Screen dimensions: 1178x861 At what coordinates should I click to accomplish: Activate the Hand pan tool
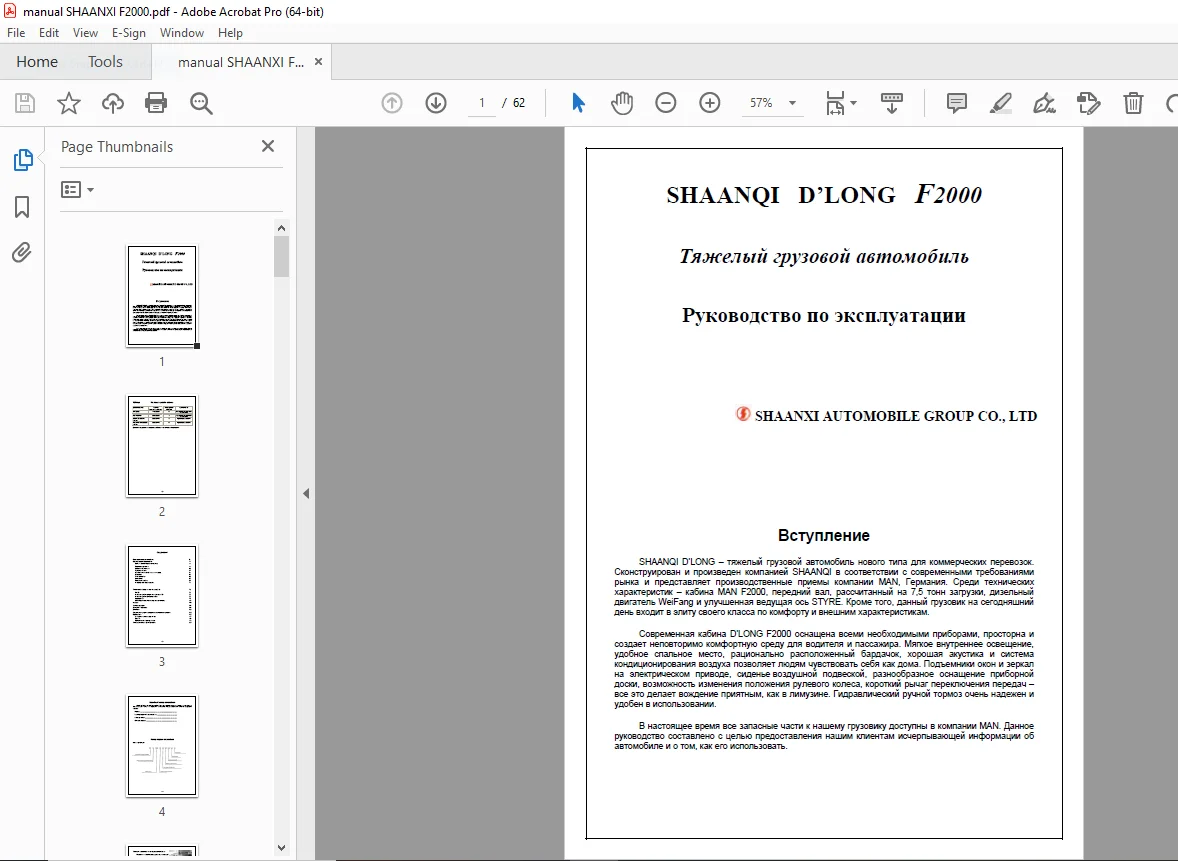(x=622, y=103)
